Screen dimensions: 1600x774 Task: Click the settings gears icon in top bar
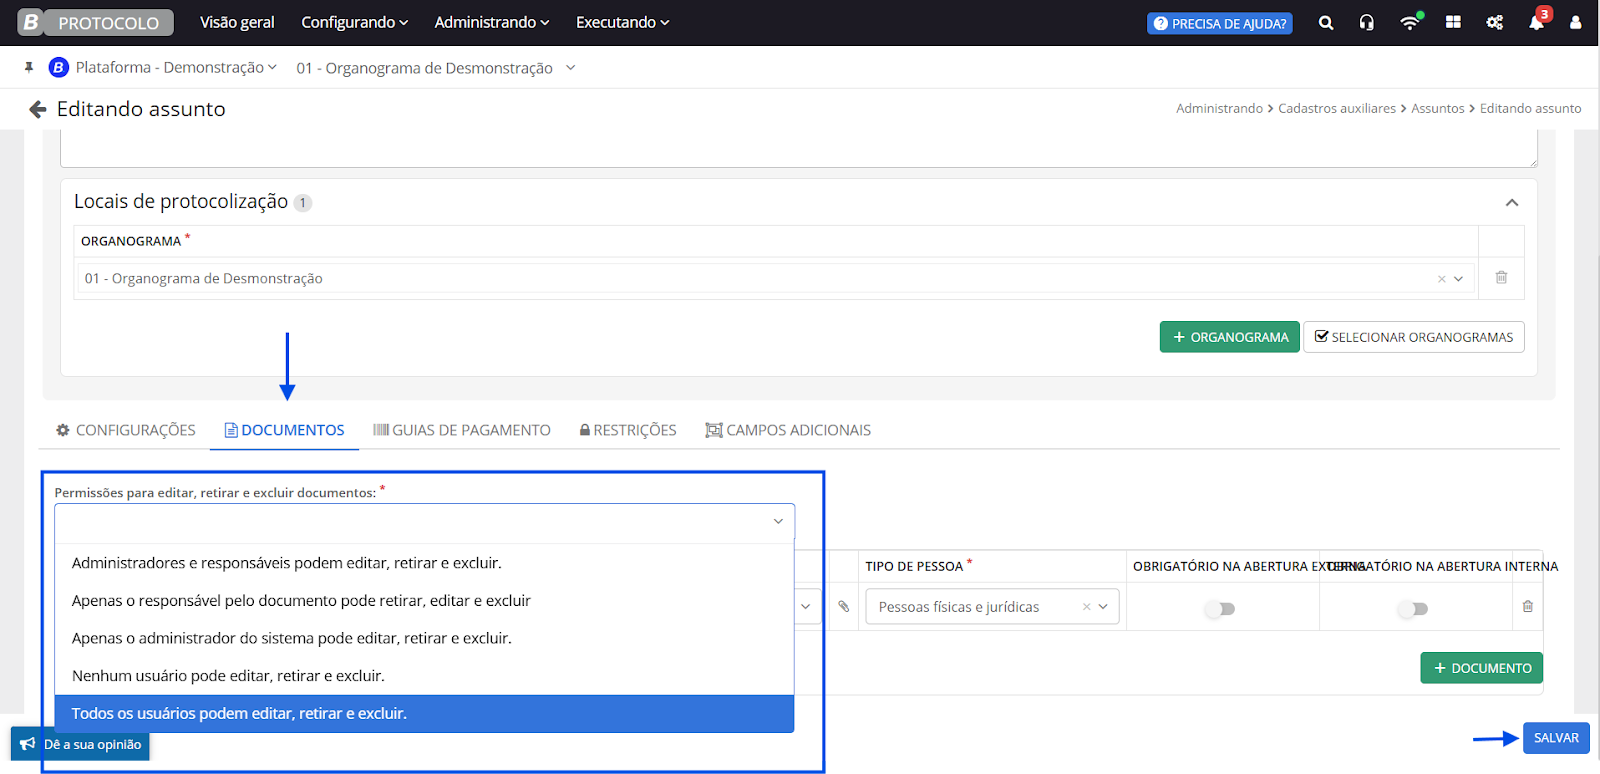[1495, 23]
